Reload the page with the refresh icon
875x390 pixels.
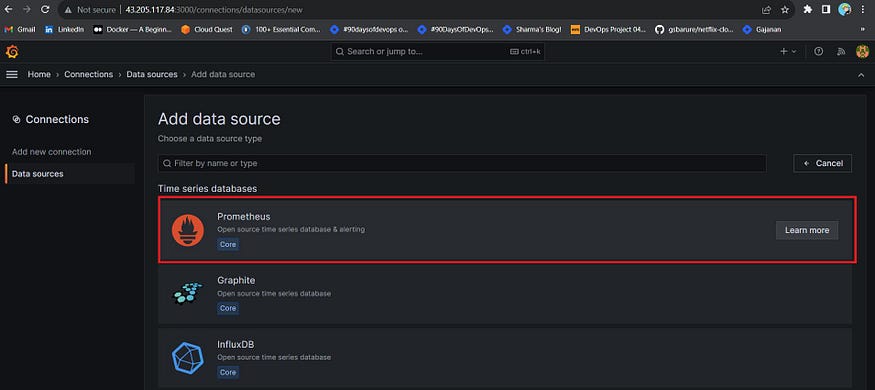[45, 9]
